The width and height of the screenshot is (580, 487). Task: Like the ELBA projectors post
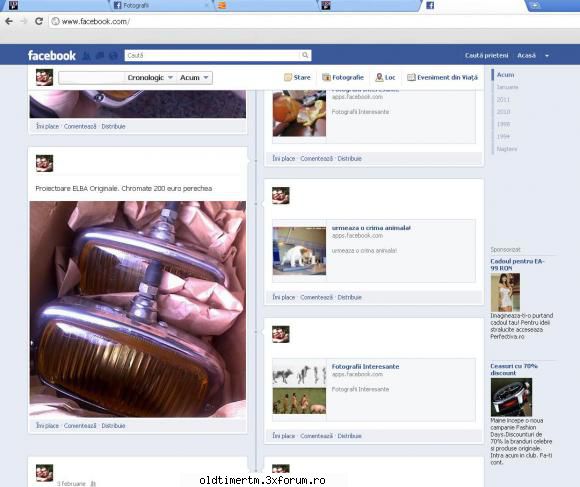pos(47,426)
